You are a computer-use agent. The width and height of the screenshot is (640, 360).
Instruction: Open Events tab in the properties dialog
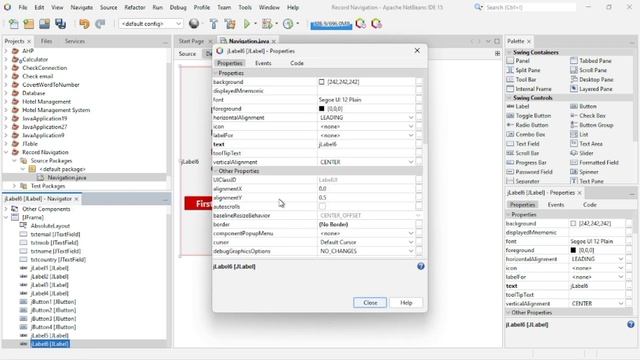coord(263,63)
